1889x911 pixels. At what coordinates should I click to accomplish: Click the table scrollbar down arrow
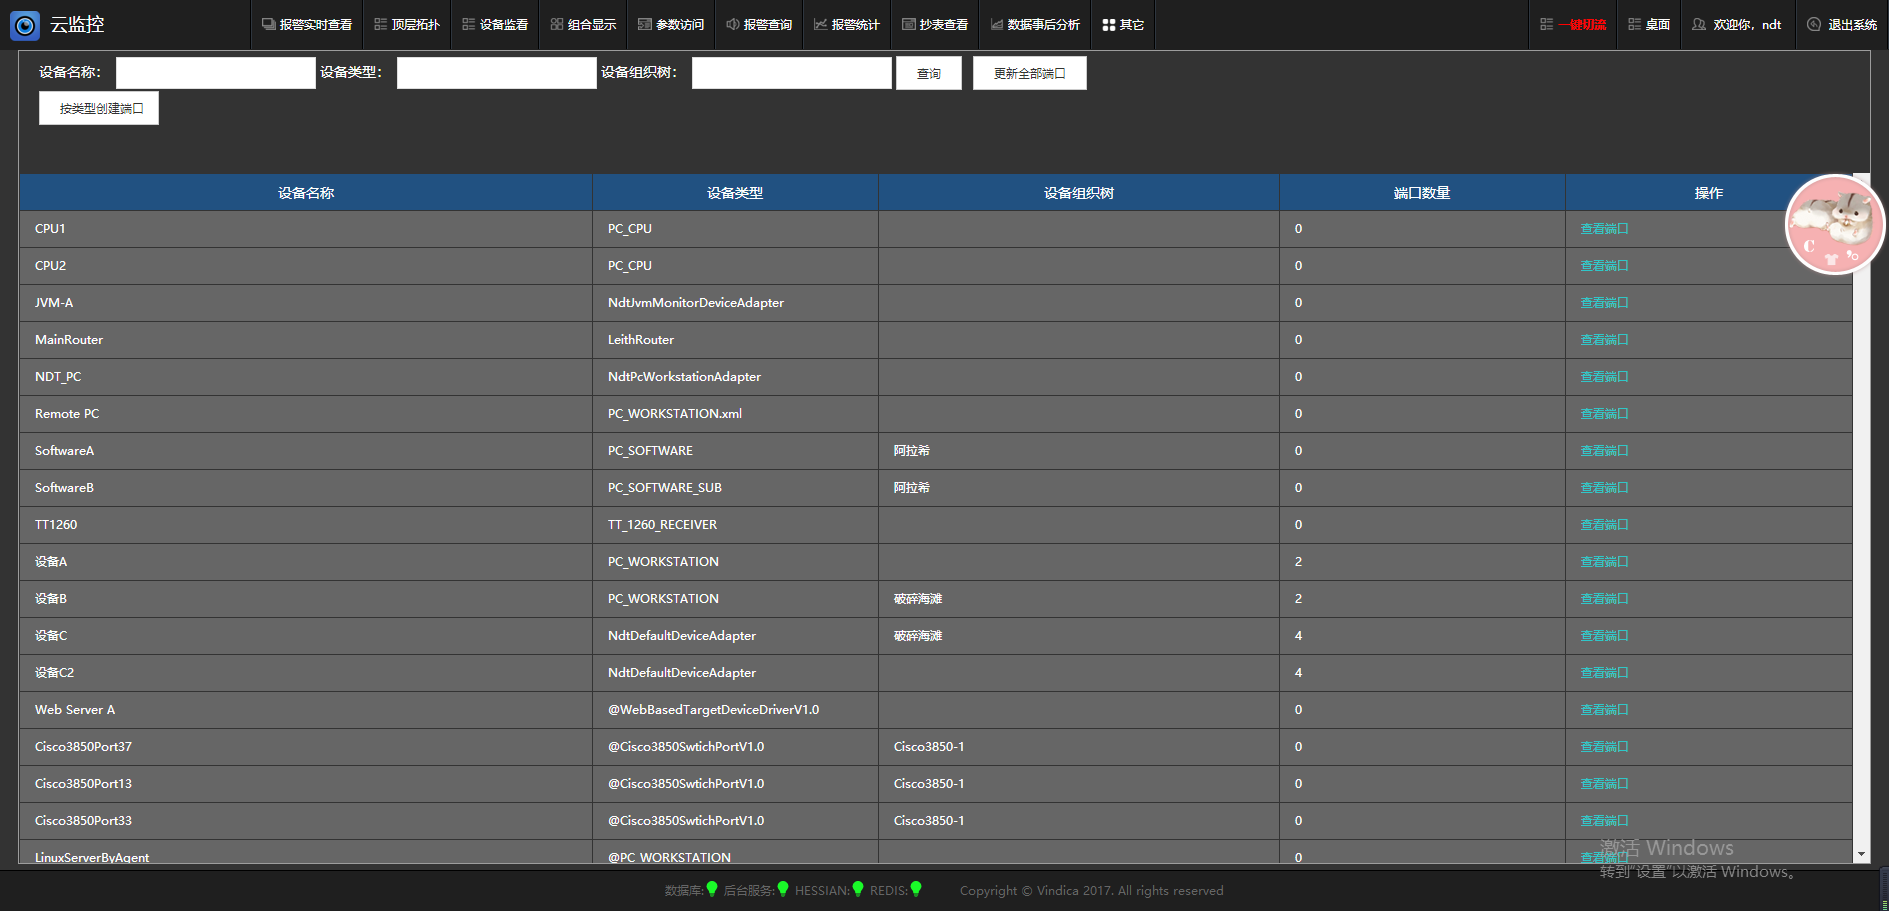point(1861,855)
